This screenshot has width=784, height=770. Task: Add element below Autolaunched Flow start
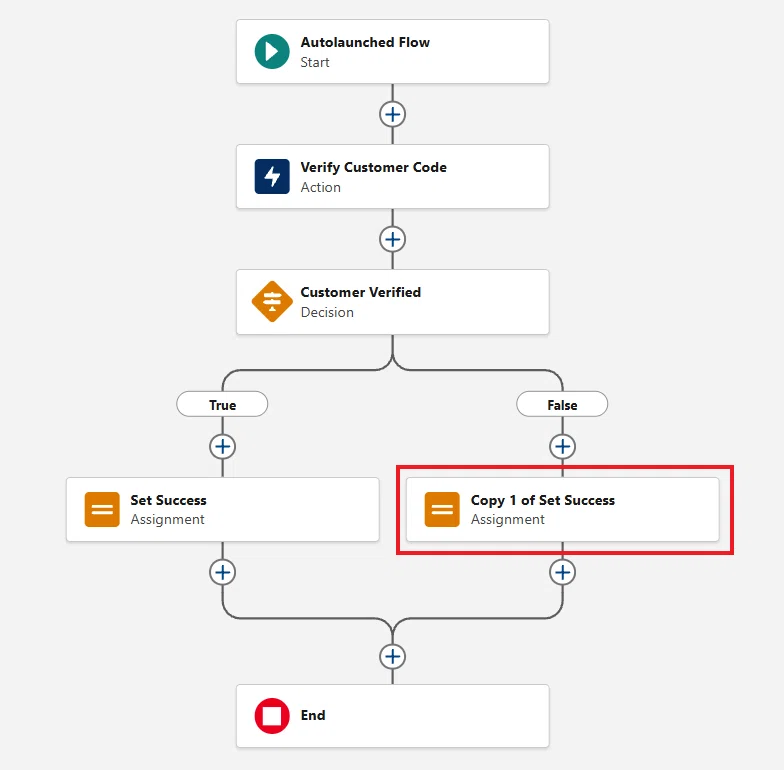tap(392, 114)
